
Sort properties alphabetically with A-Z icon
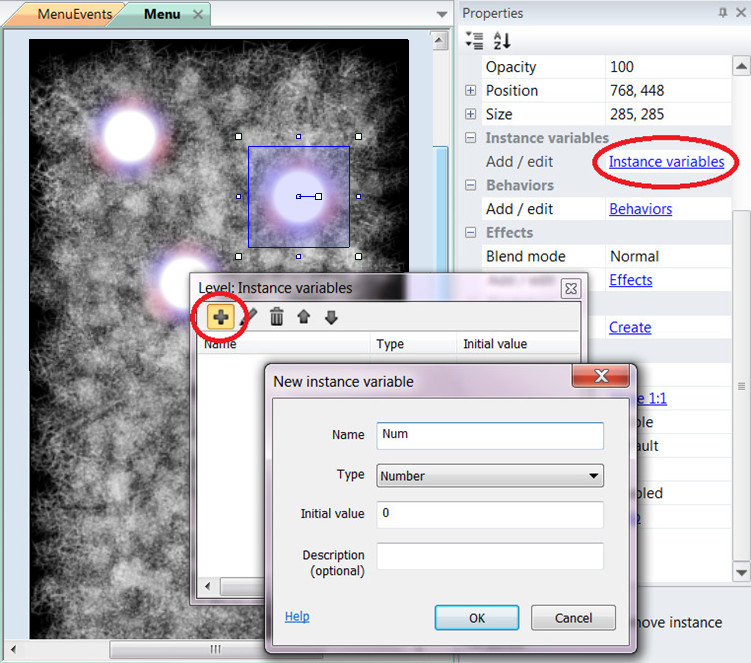(502, 41)
